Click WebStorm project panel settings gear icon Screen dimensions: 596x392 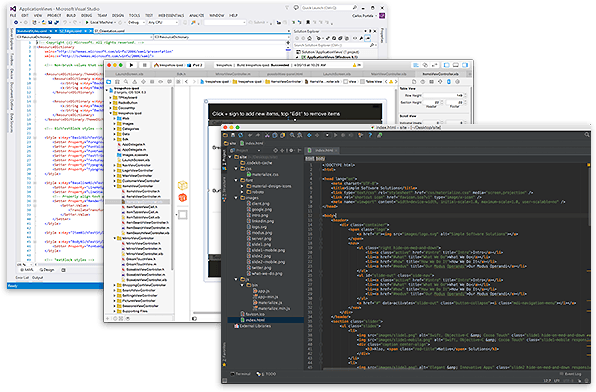pos(292,151)
